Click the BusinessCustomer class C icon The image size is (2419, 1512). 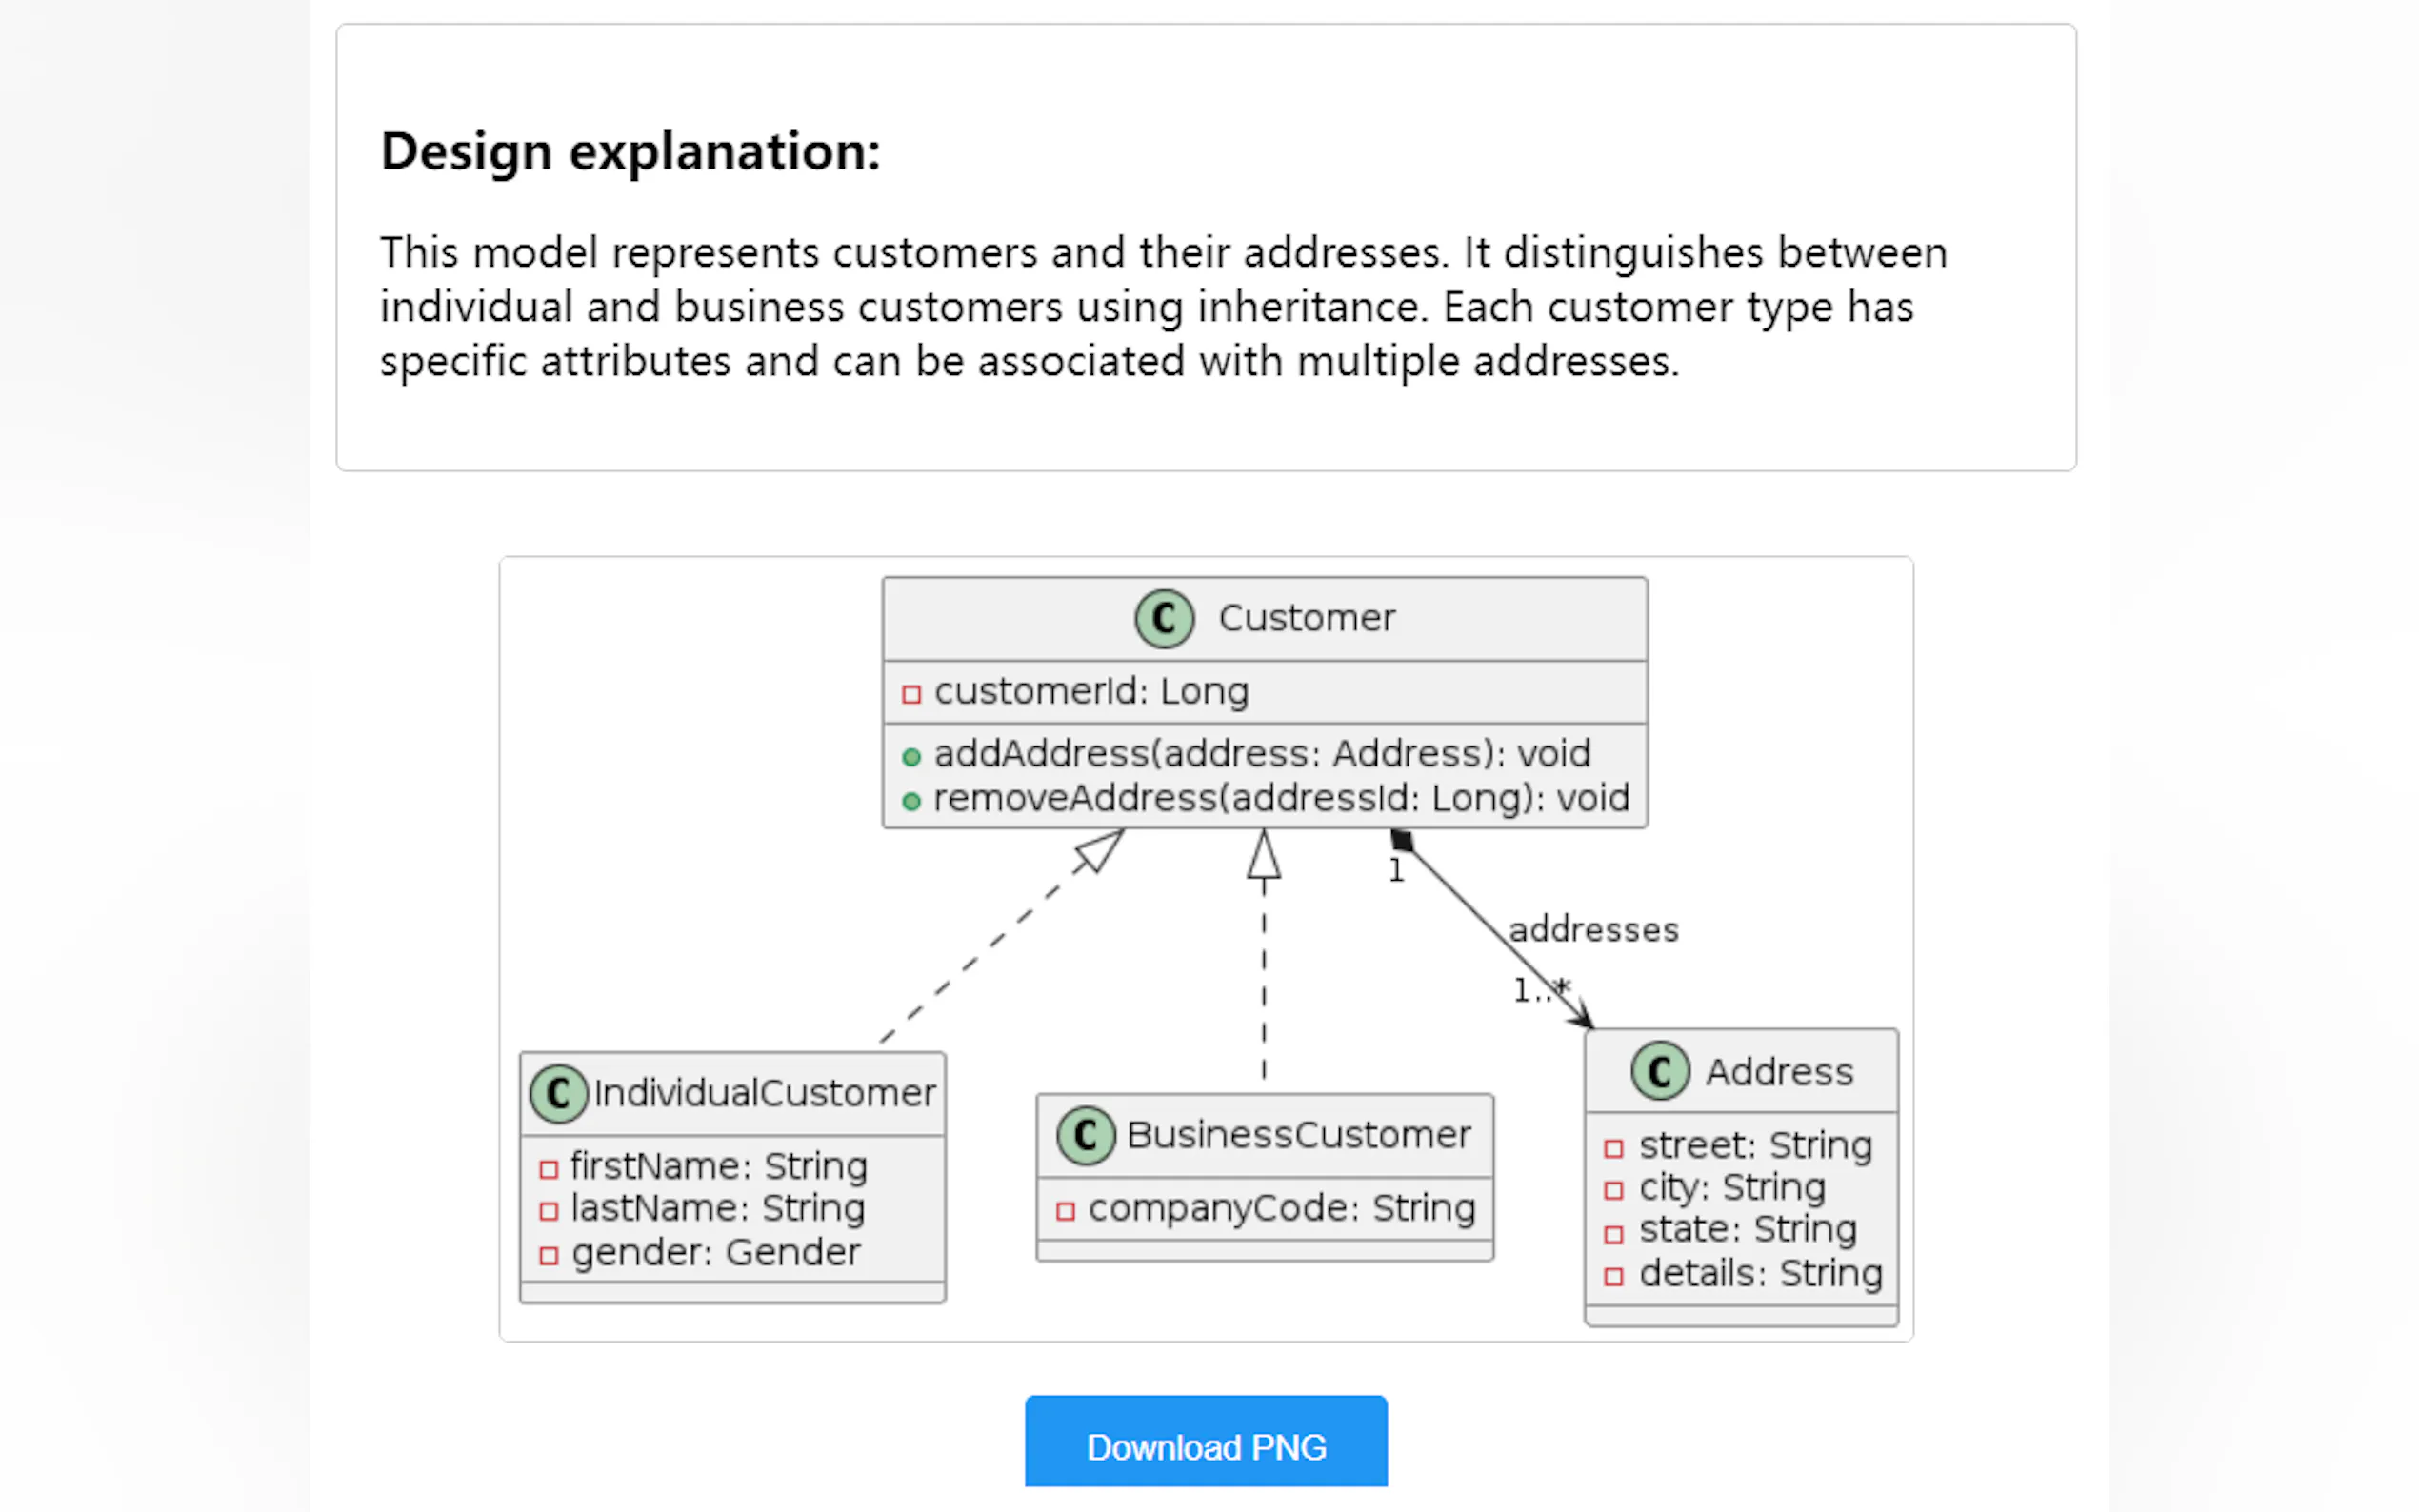point(1085,1136)
